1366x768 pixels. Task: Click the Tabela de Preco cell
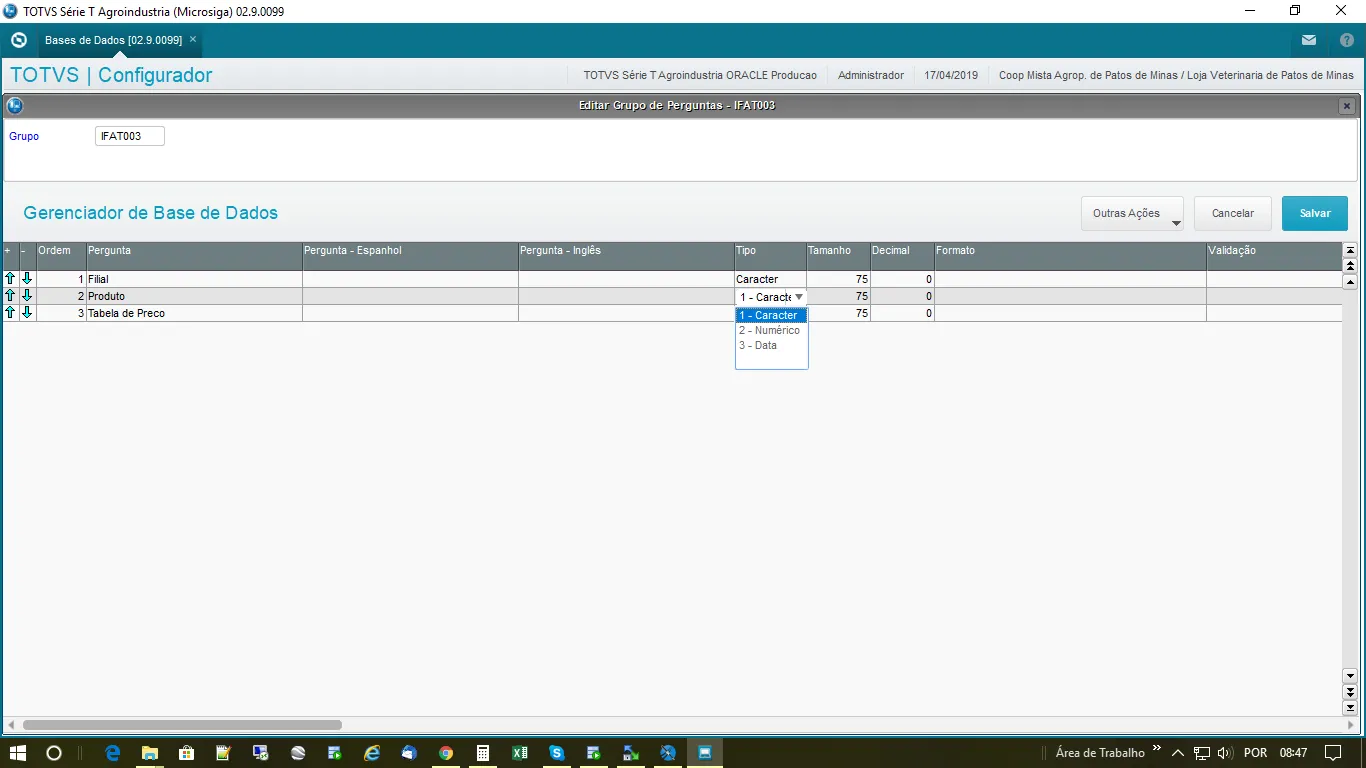[194, 314]
